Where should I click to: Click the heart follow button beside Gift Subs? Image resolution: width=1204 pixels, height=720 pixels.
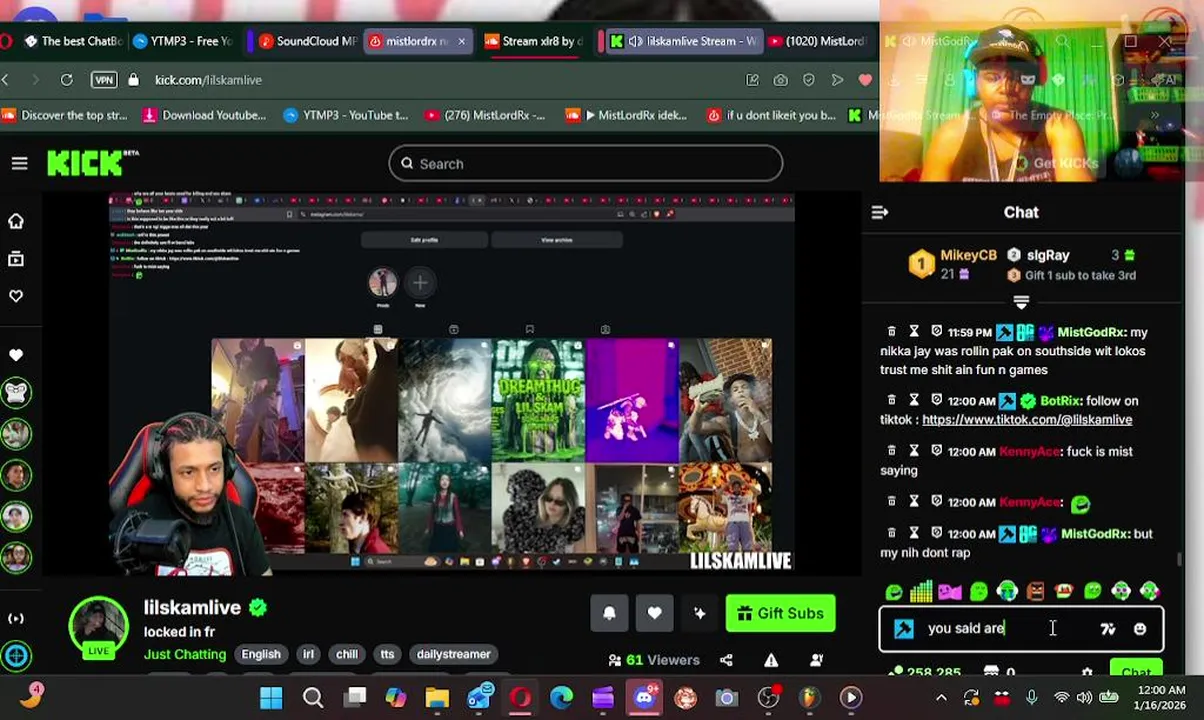pos(654,613)
